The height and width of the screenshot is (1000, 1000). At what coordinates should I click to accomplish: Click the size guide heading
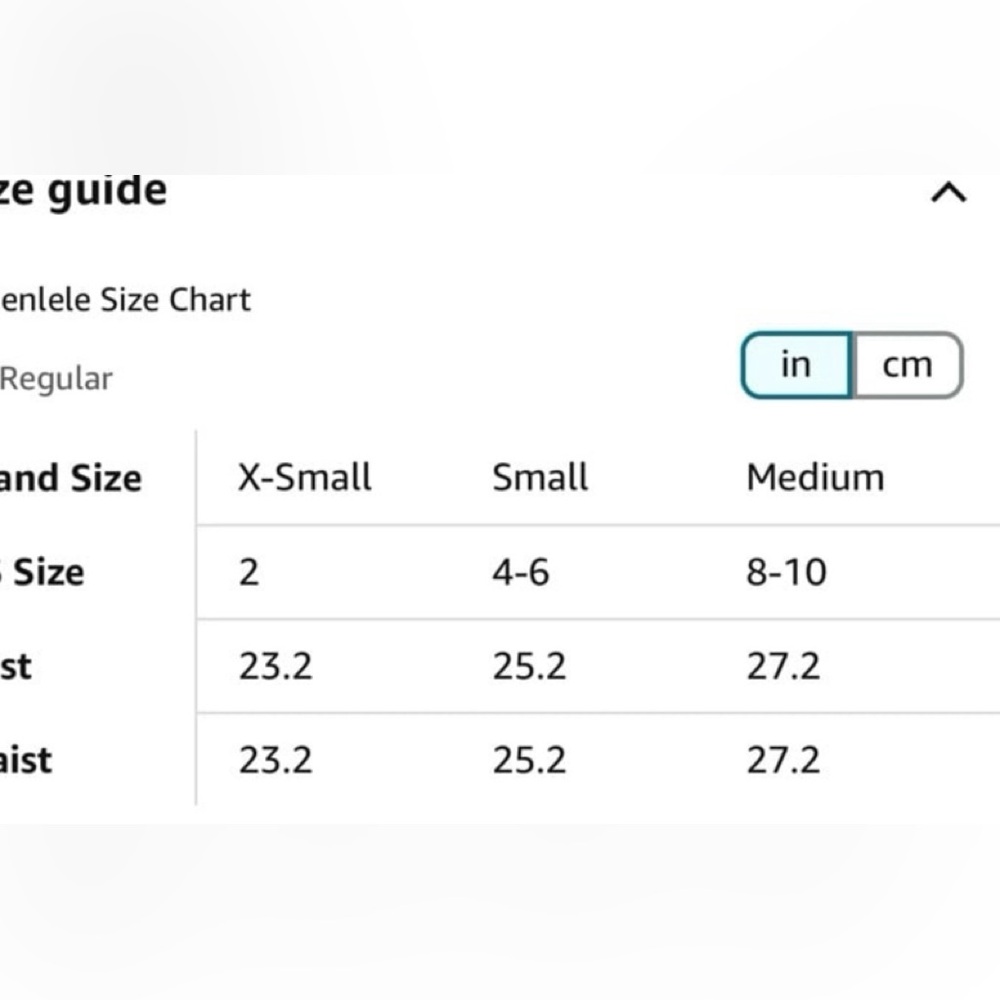click(84, 190)
